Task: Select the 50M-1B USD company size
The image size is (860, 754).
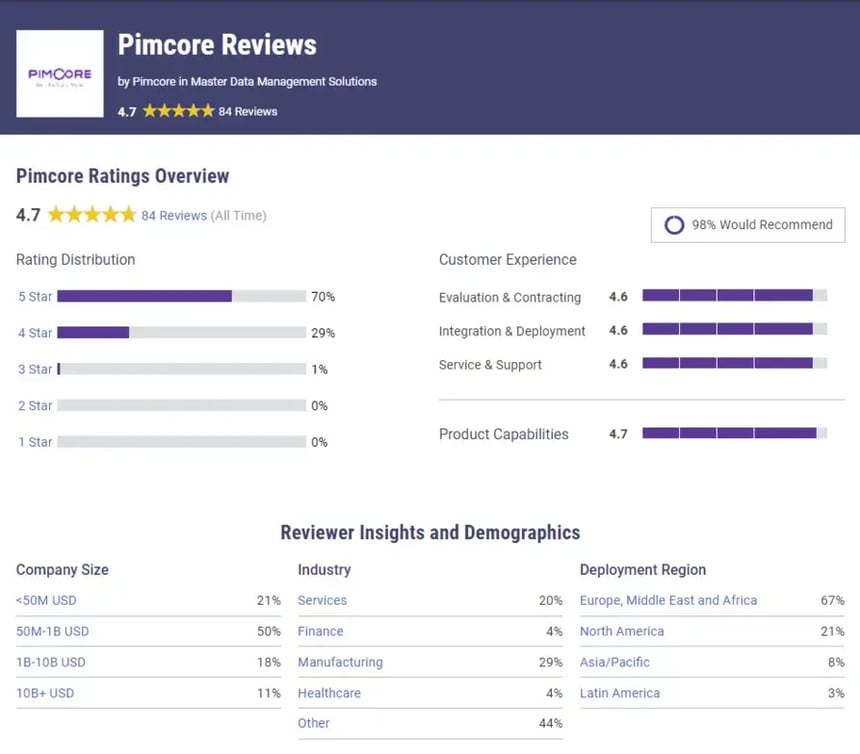Action: point(53,631)
